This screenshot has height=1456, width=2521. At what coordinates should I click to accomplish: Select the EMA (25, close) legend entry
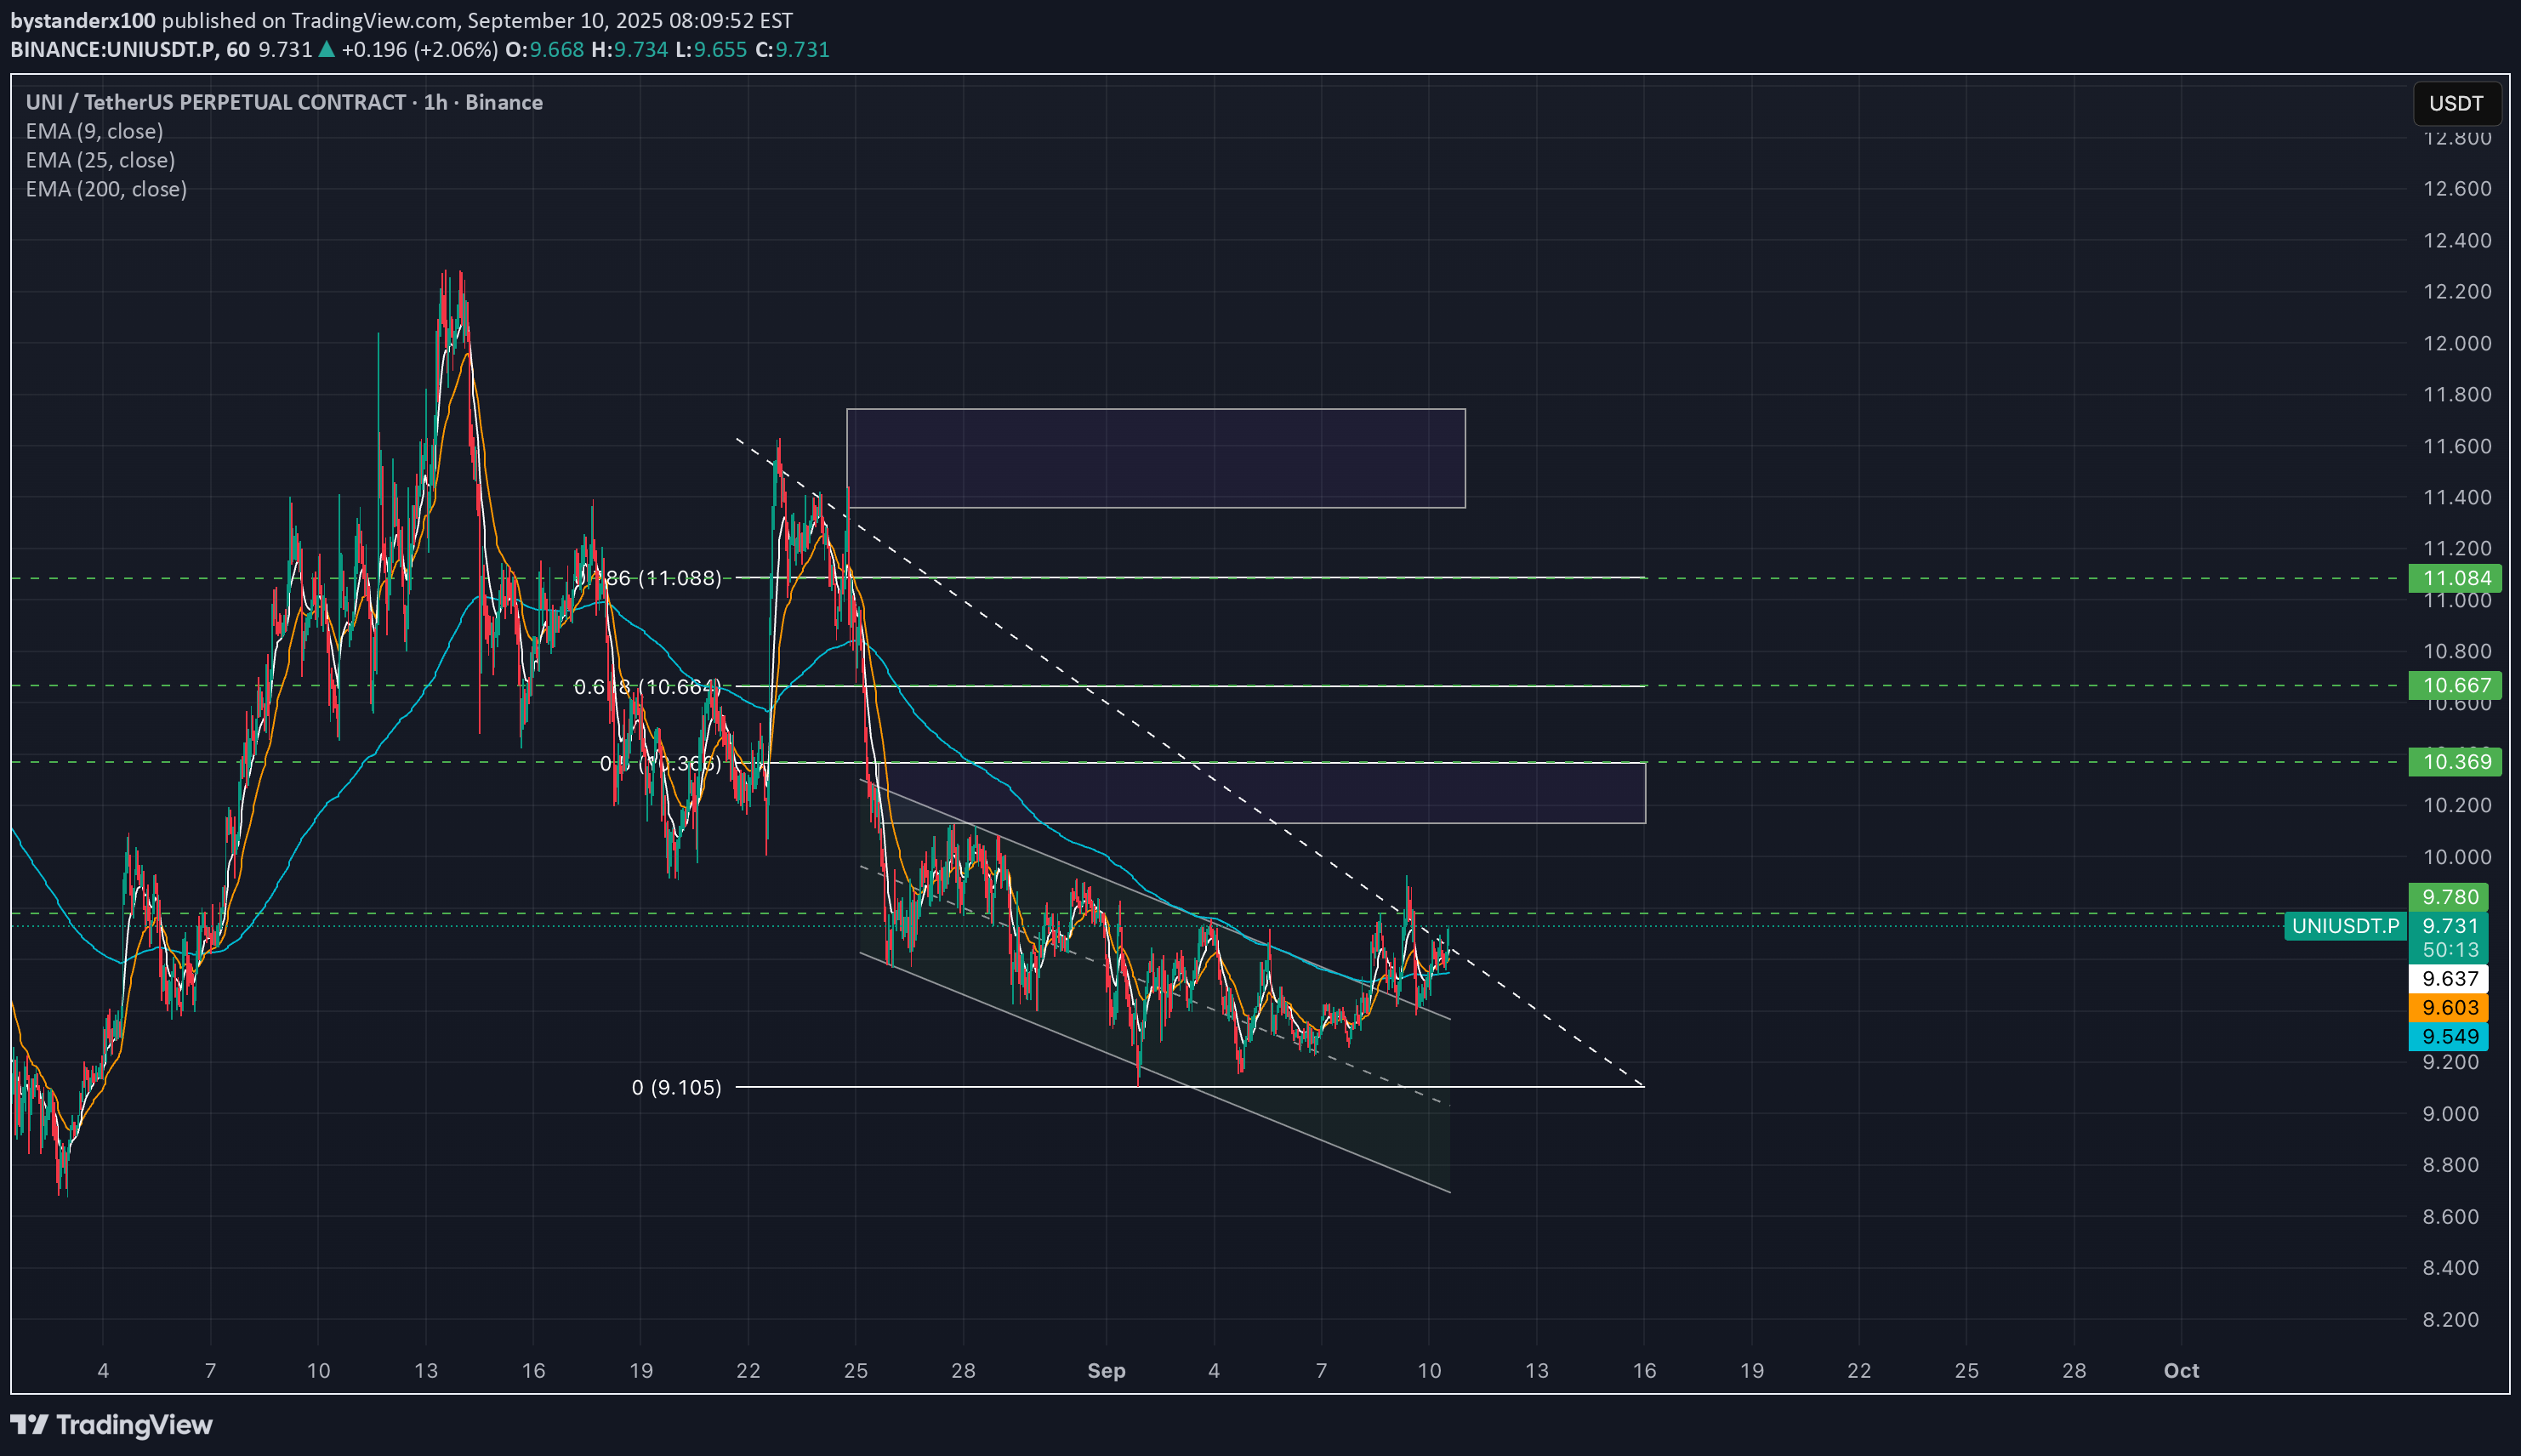[100, 160]
